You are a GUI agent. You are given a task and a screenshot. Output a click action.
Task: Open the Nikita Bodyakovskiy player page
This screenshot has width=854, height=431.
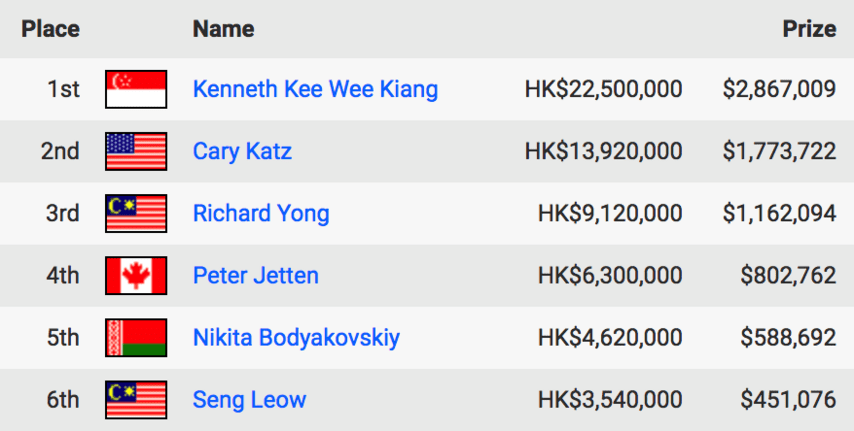[x=296, y=338]
